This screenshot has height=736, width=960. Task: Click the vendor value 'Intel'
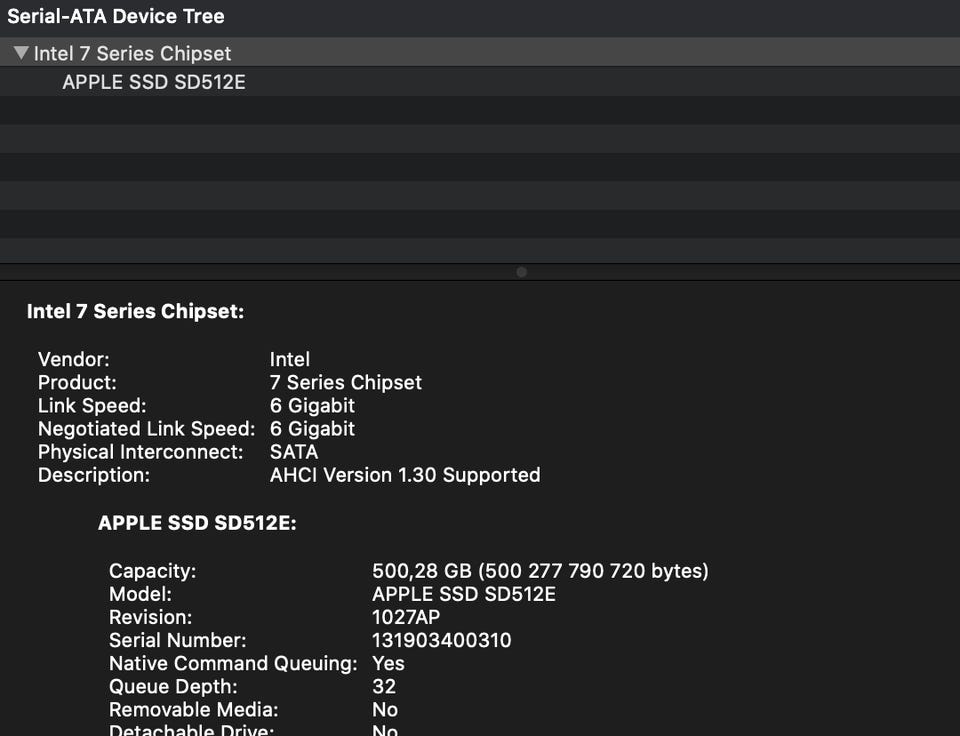(290, 359)
